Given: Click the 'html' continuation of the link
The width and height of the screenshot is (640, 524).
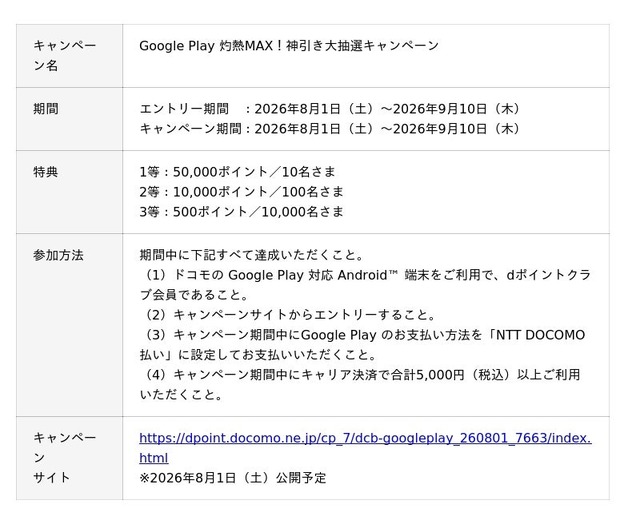Looking at the screenshot, I should point(153,458).
